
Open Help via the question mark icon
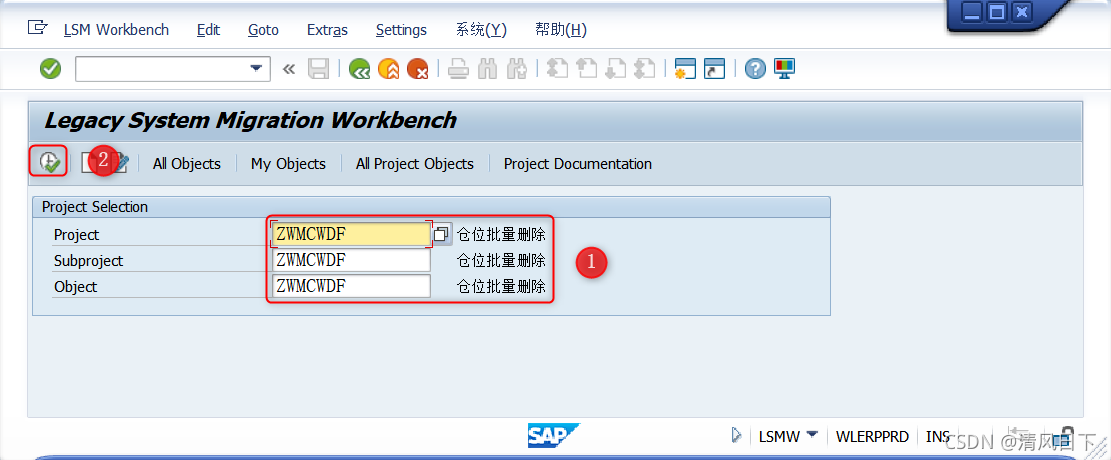(x=755, y=69)
